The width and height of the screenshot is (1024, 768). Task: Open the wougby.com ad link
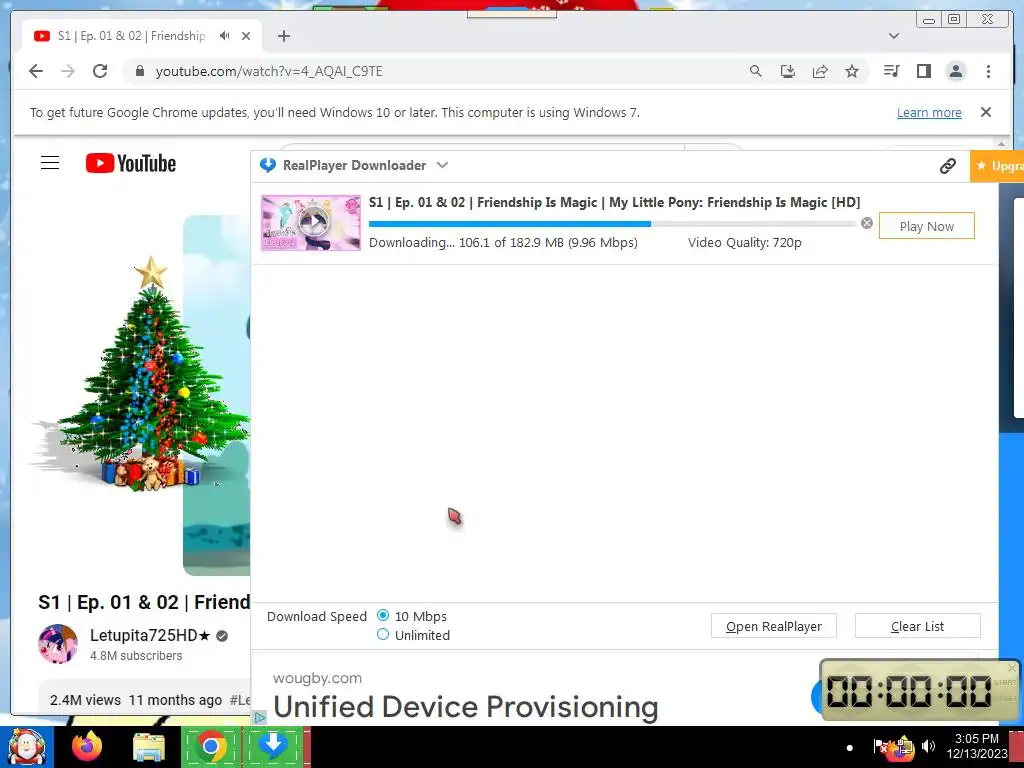pyautogui.click(x=317, y=678)
